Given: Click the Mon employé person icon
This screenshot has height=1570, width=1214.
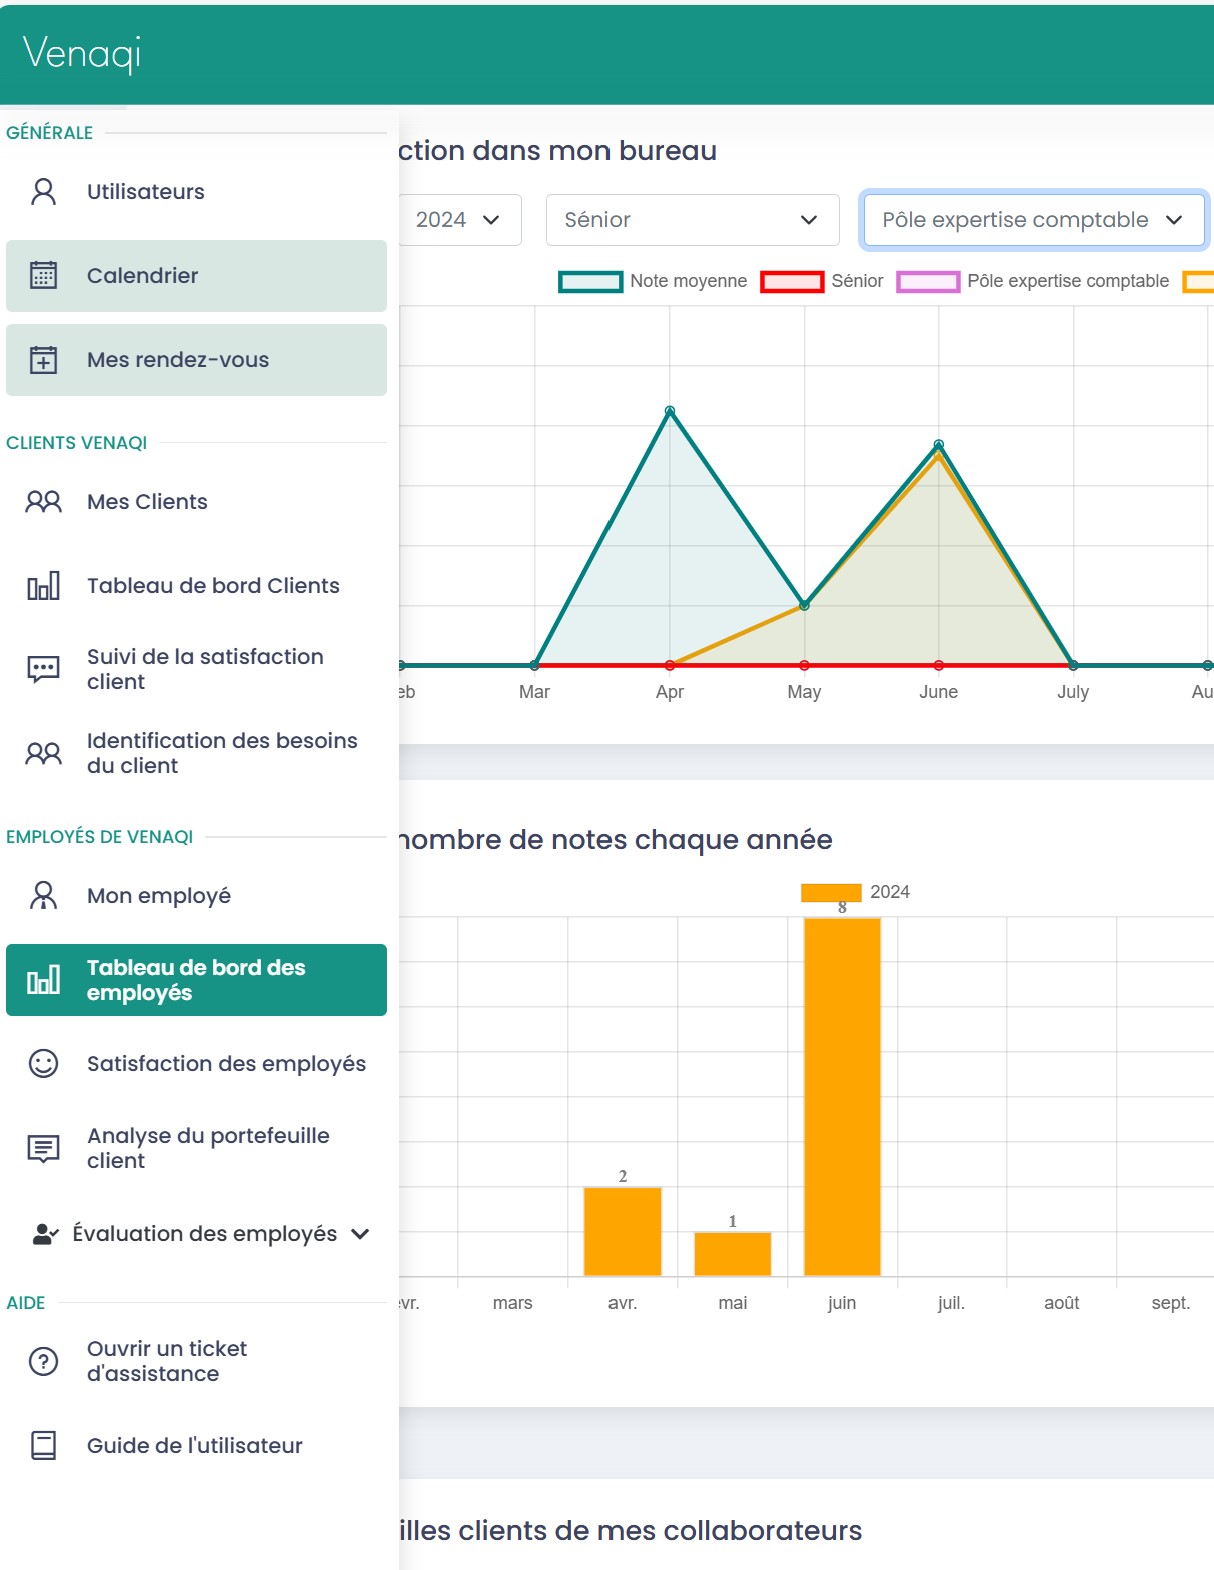Looking at the screenshot, I should coord(44,895).
